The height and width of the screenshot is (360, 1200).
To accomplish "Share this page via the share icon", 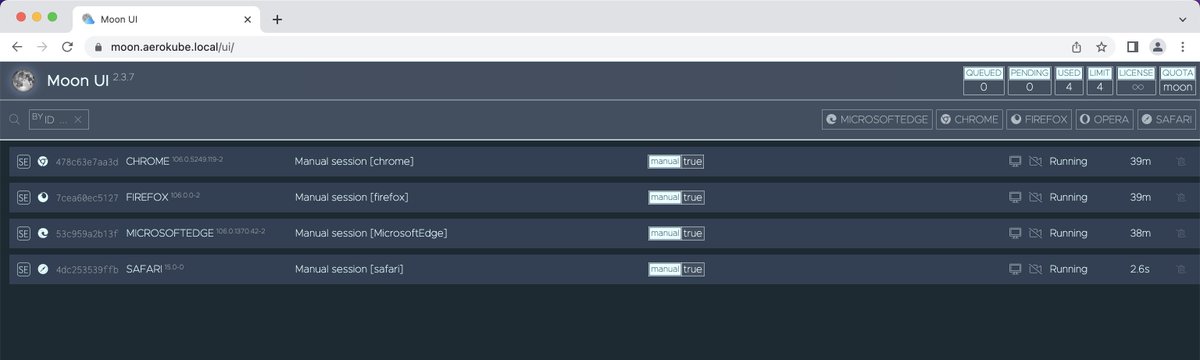I will [x=1077, y=47].
